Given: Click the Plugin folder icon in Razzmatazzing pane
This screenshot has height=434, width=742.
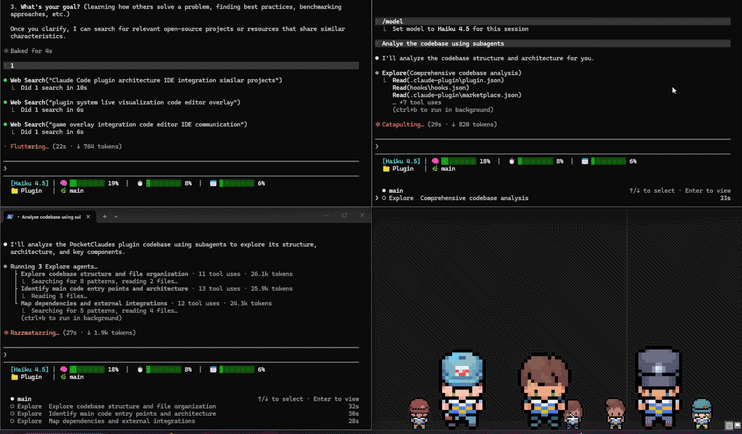Looking at the screenshot, I should (x=14, y=377).
